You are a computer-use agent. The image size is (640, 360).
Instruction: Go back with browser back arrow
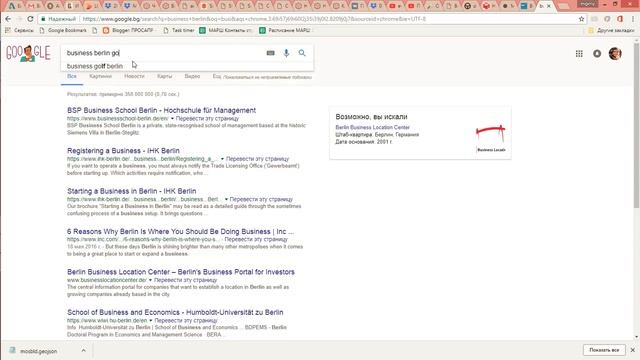coord(8,19)
